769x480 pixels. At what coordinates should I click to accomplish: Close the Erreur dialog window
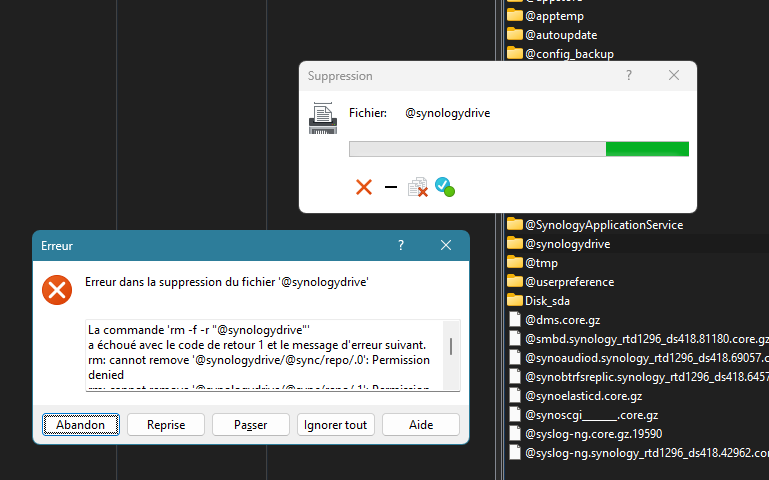[446, 245]
